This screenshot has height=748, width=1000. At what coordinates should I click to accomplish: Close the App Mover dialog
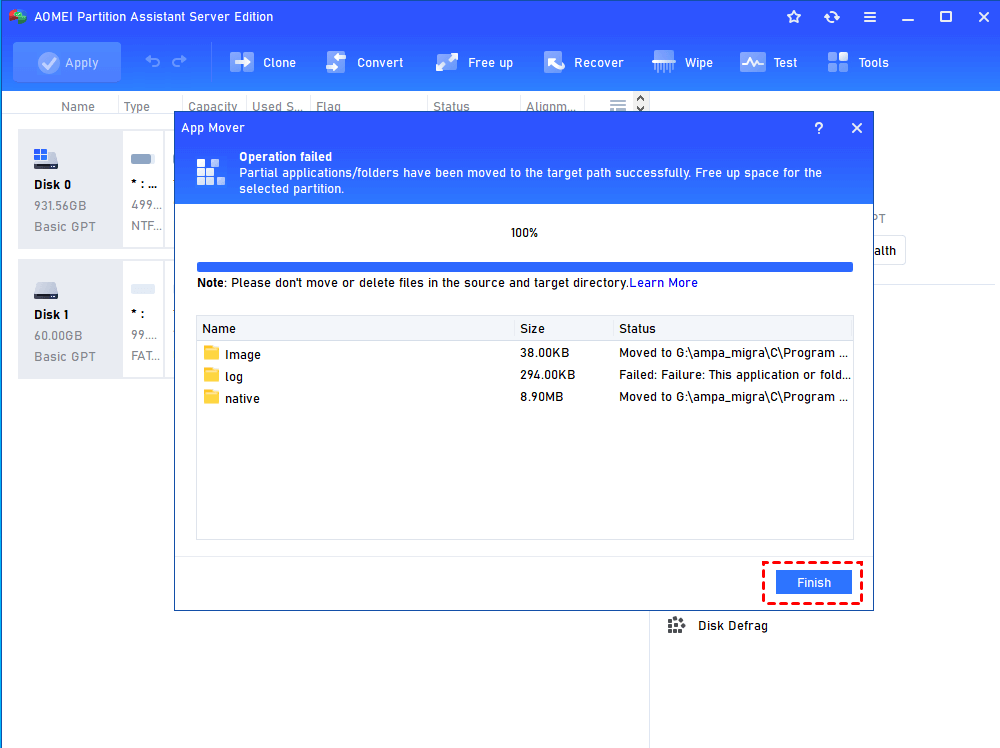(x=857, y=128)
